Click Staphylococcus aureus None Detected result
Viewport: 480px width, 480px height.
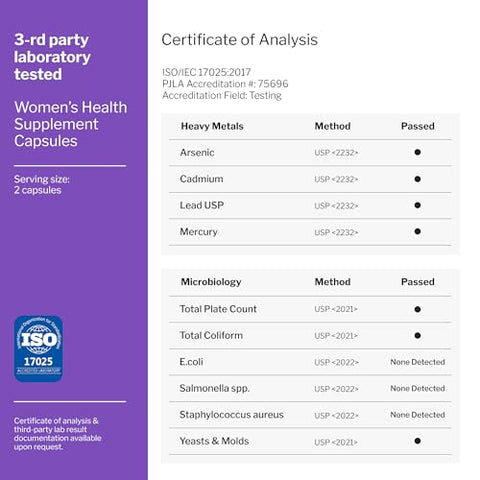pyautogui.click(x=418, y=415)
